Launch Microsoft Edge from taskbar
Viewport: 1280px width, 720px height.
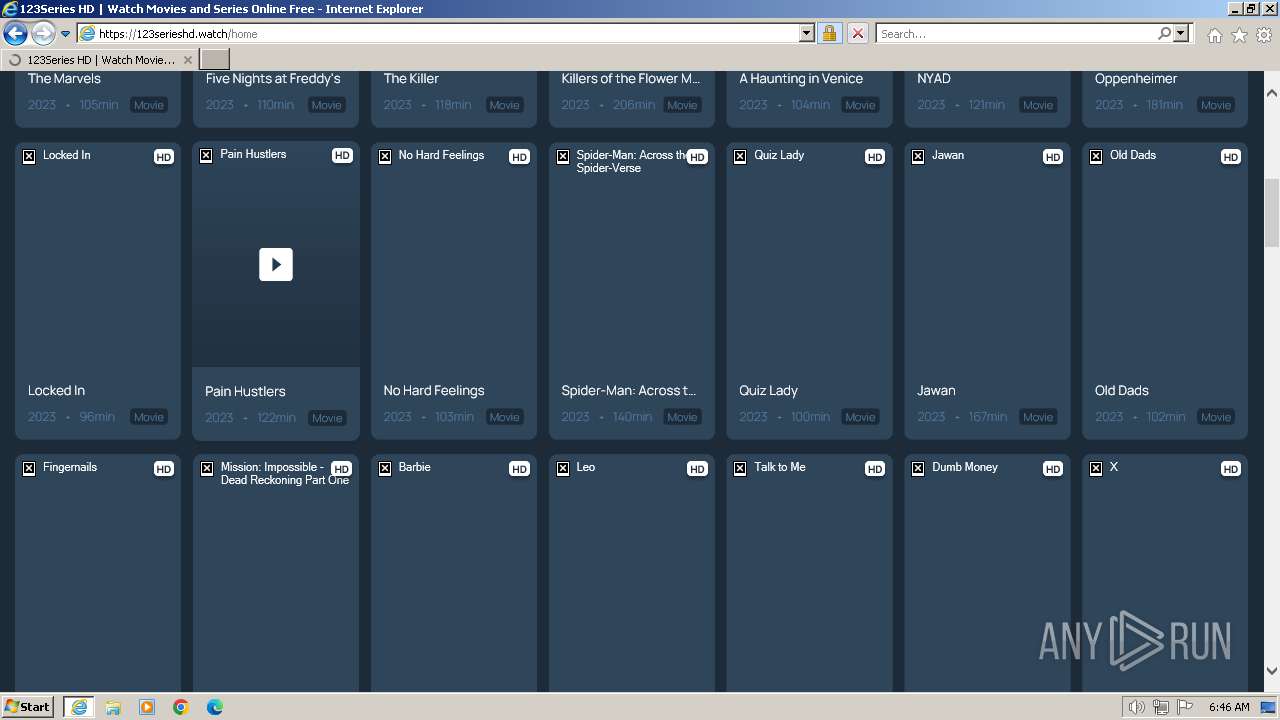click(215, 707)
